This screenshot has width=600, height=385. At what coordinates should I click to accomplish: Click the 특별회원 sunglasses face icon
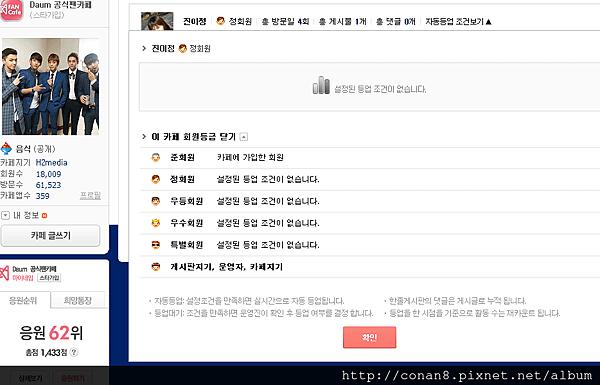pos(156,245)
